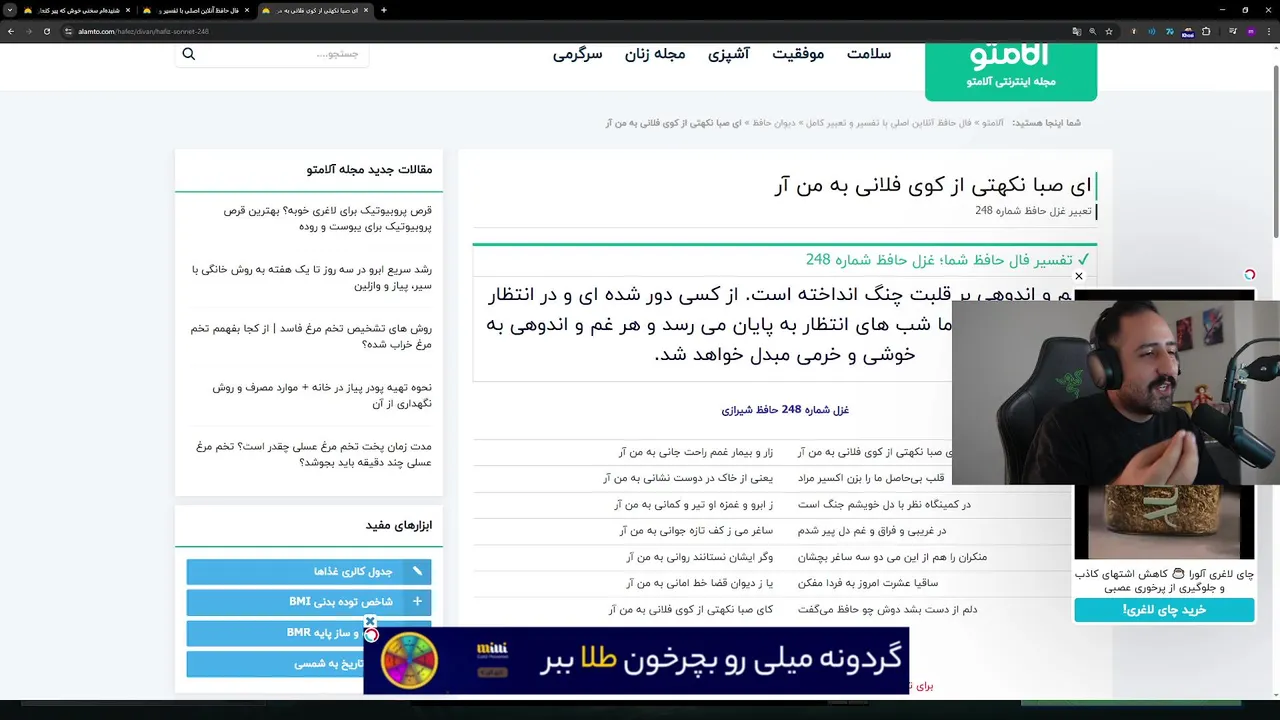View site information icon in address bar

69,31
